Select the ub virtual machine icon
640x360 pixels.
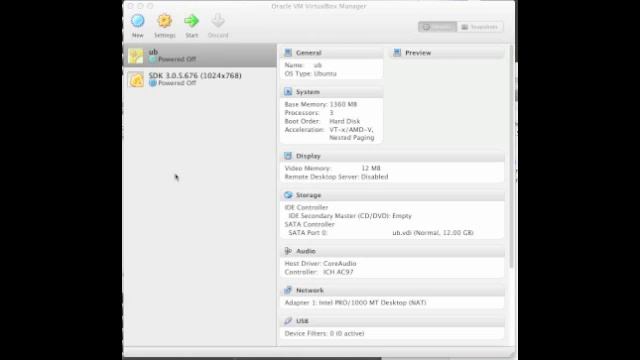136,56
